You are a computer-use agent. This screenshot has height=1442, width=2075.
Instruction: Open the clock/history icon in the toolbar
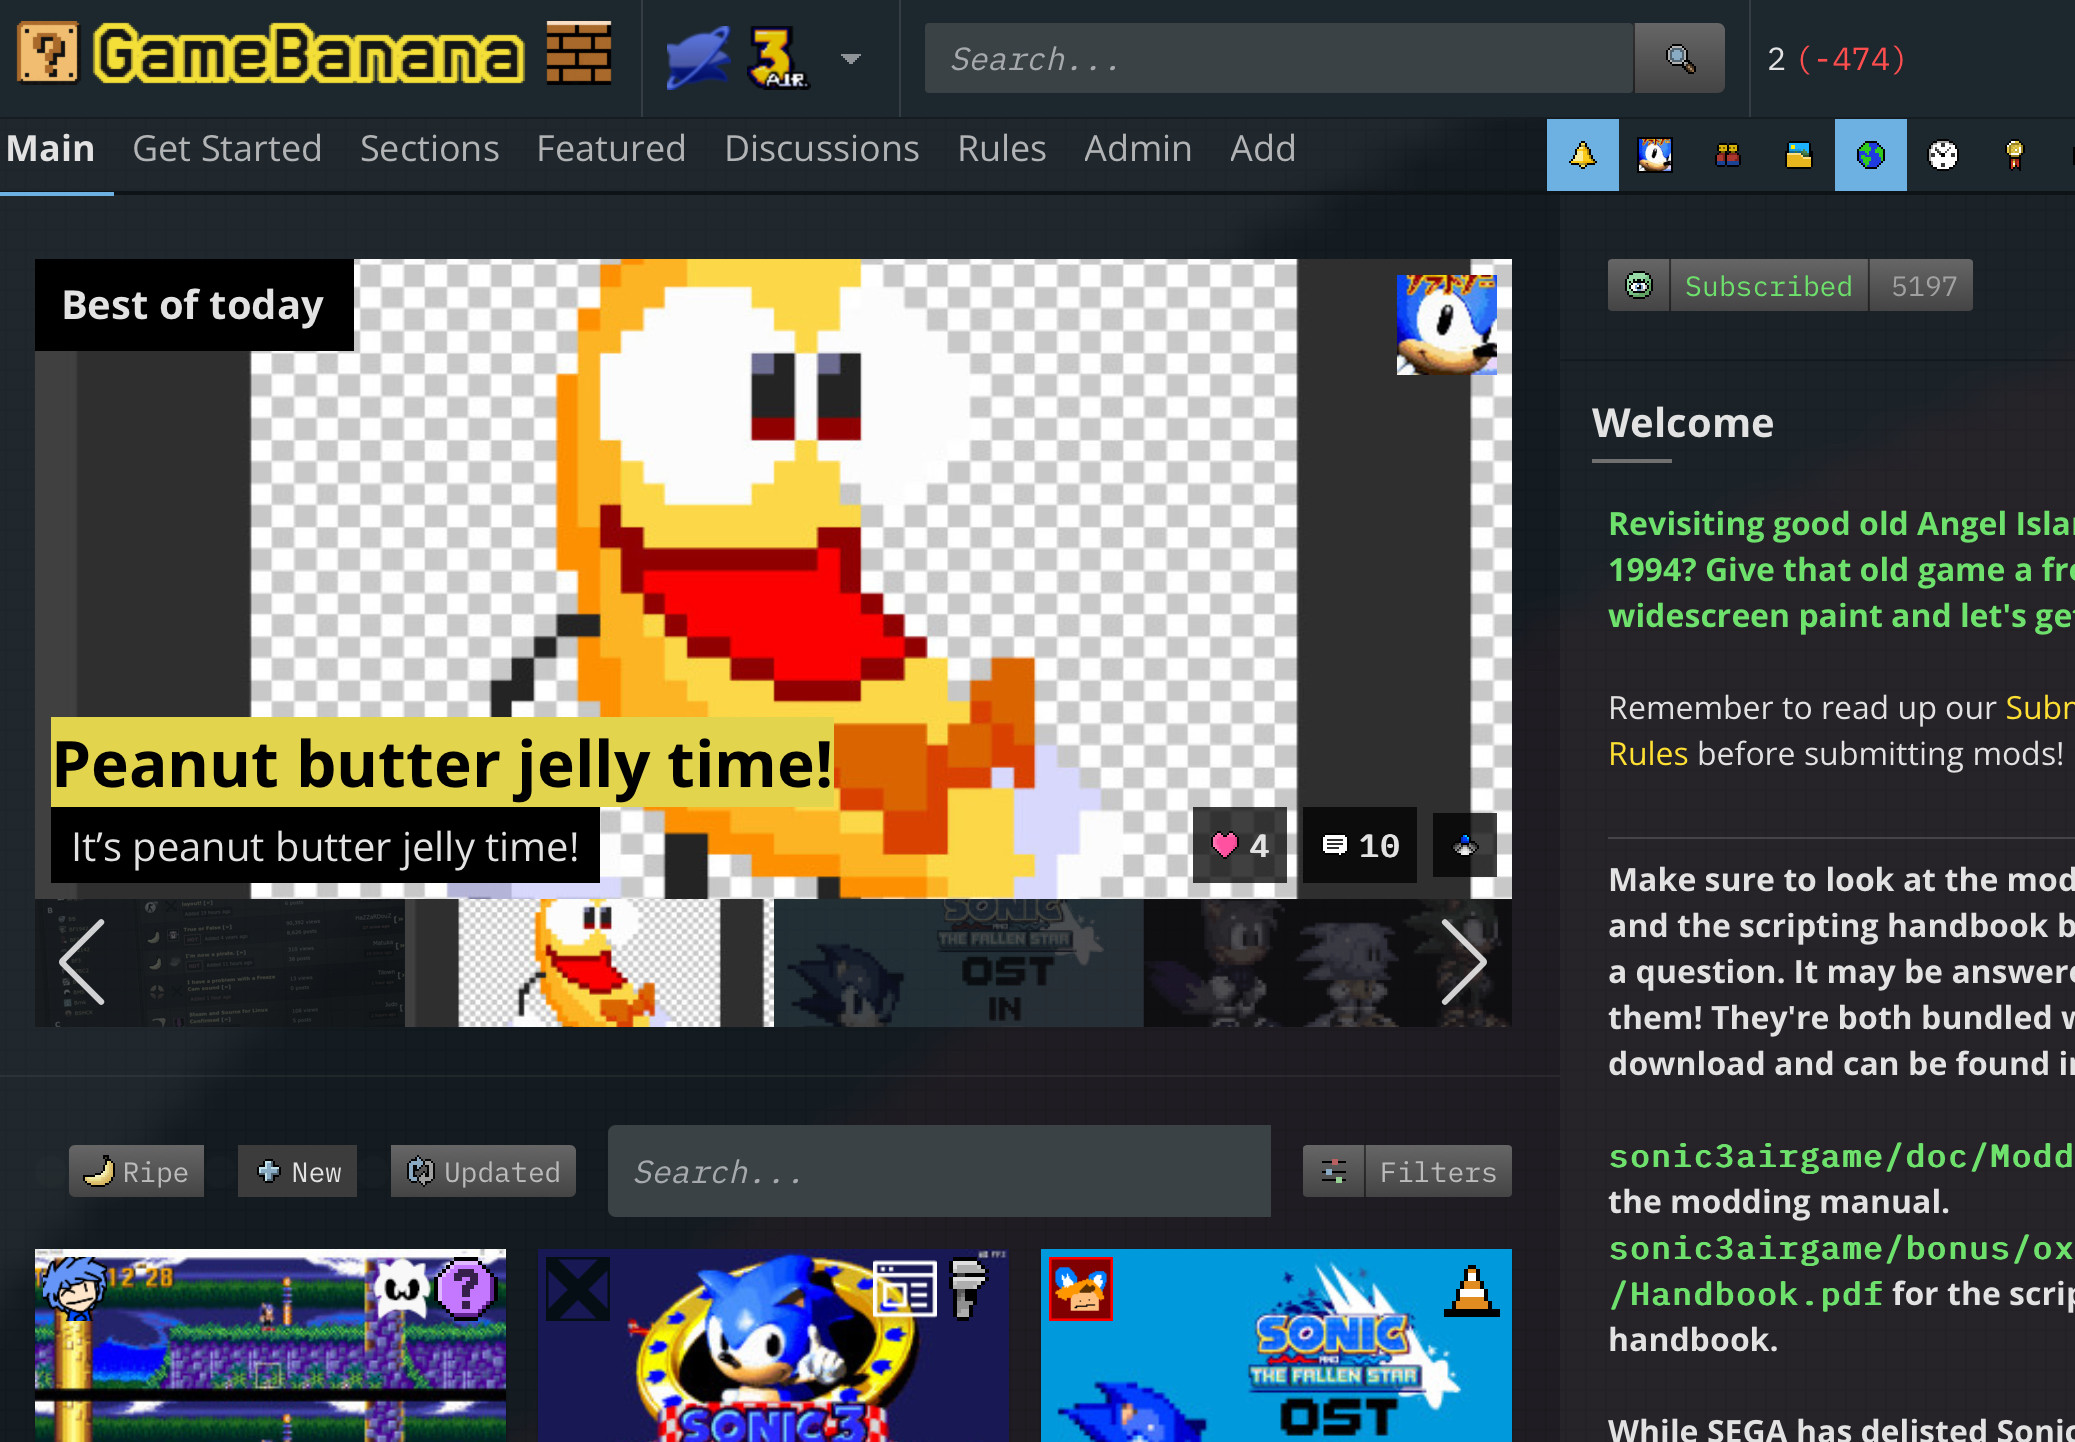(x=1943, y=154)
